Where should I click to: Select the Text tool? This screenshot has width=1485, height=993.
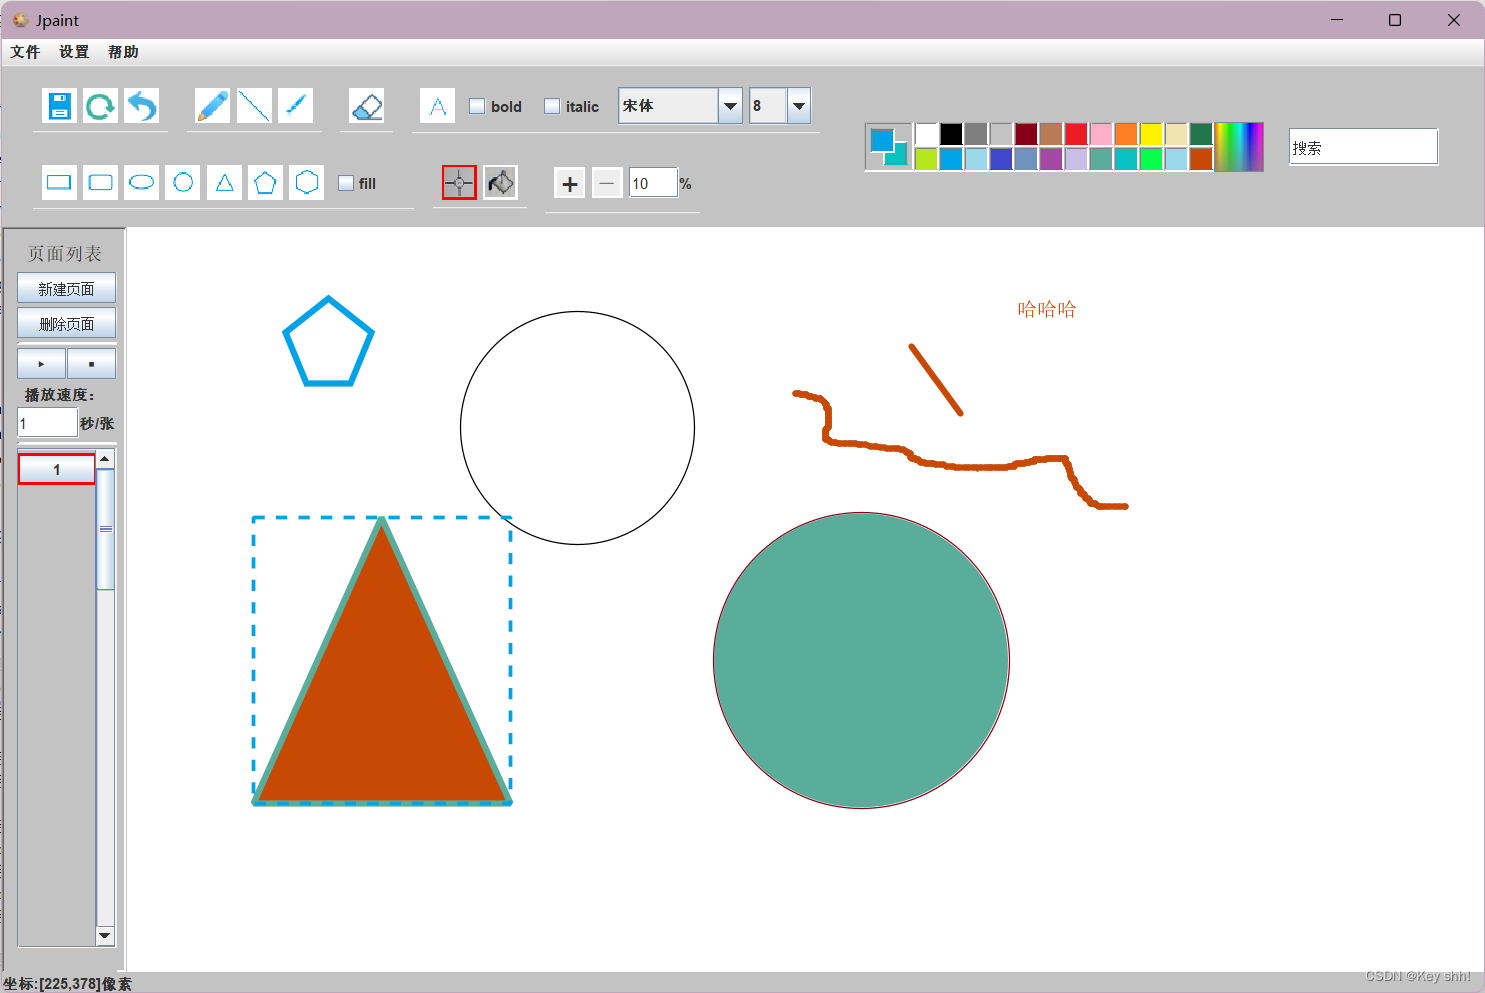[x=437, y=105]
